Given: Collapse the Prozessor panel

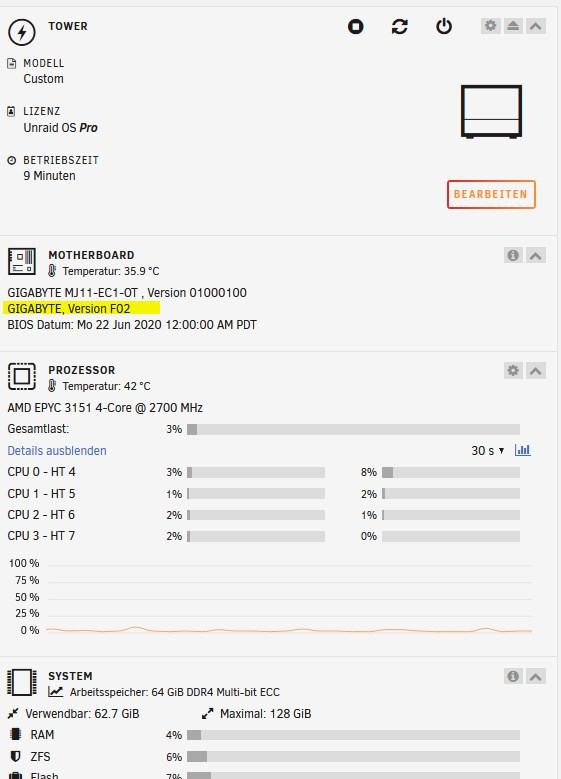Looking at the screenshot, I should pos(536,370).
